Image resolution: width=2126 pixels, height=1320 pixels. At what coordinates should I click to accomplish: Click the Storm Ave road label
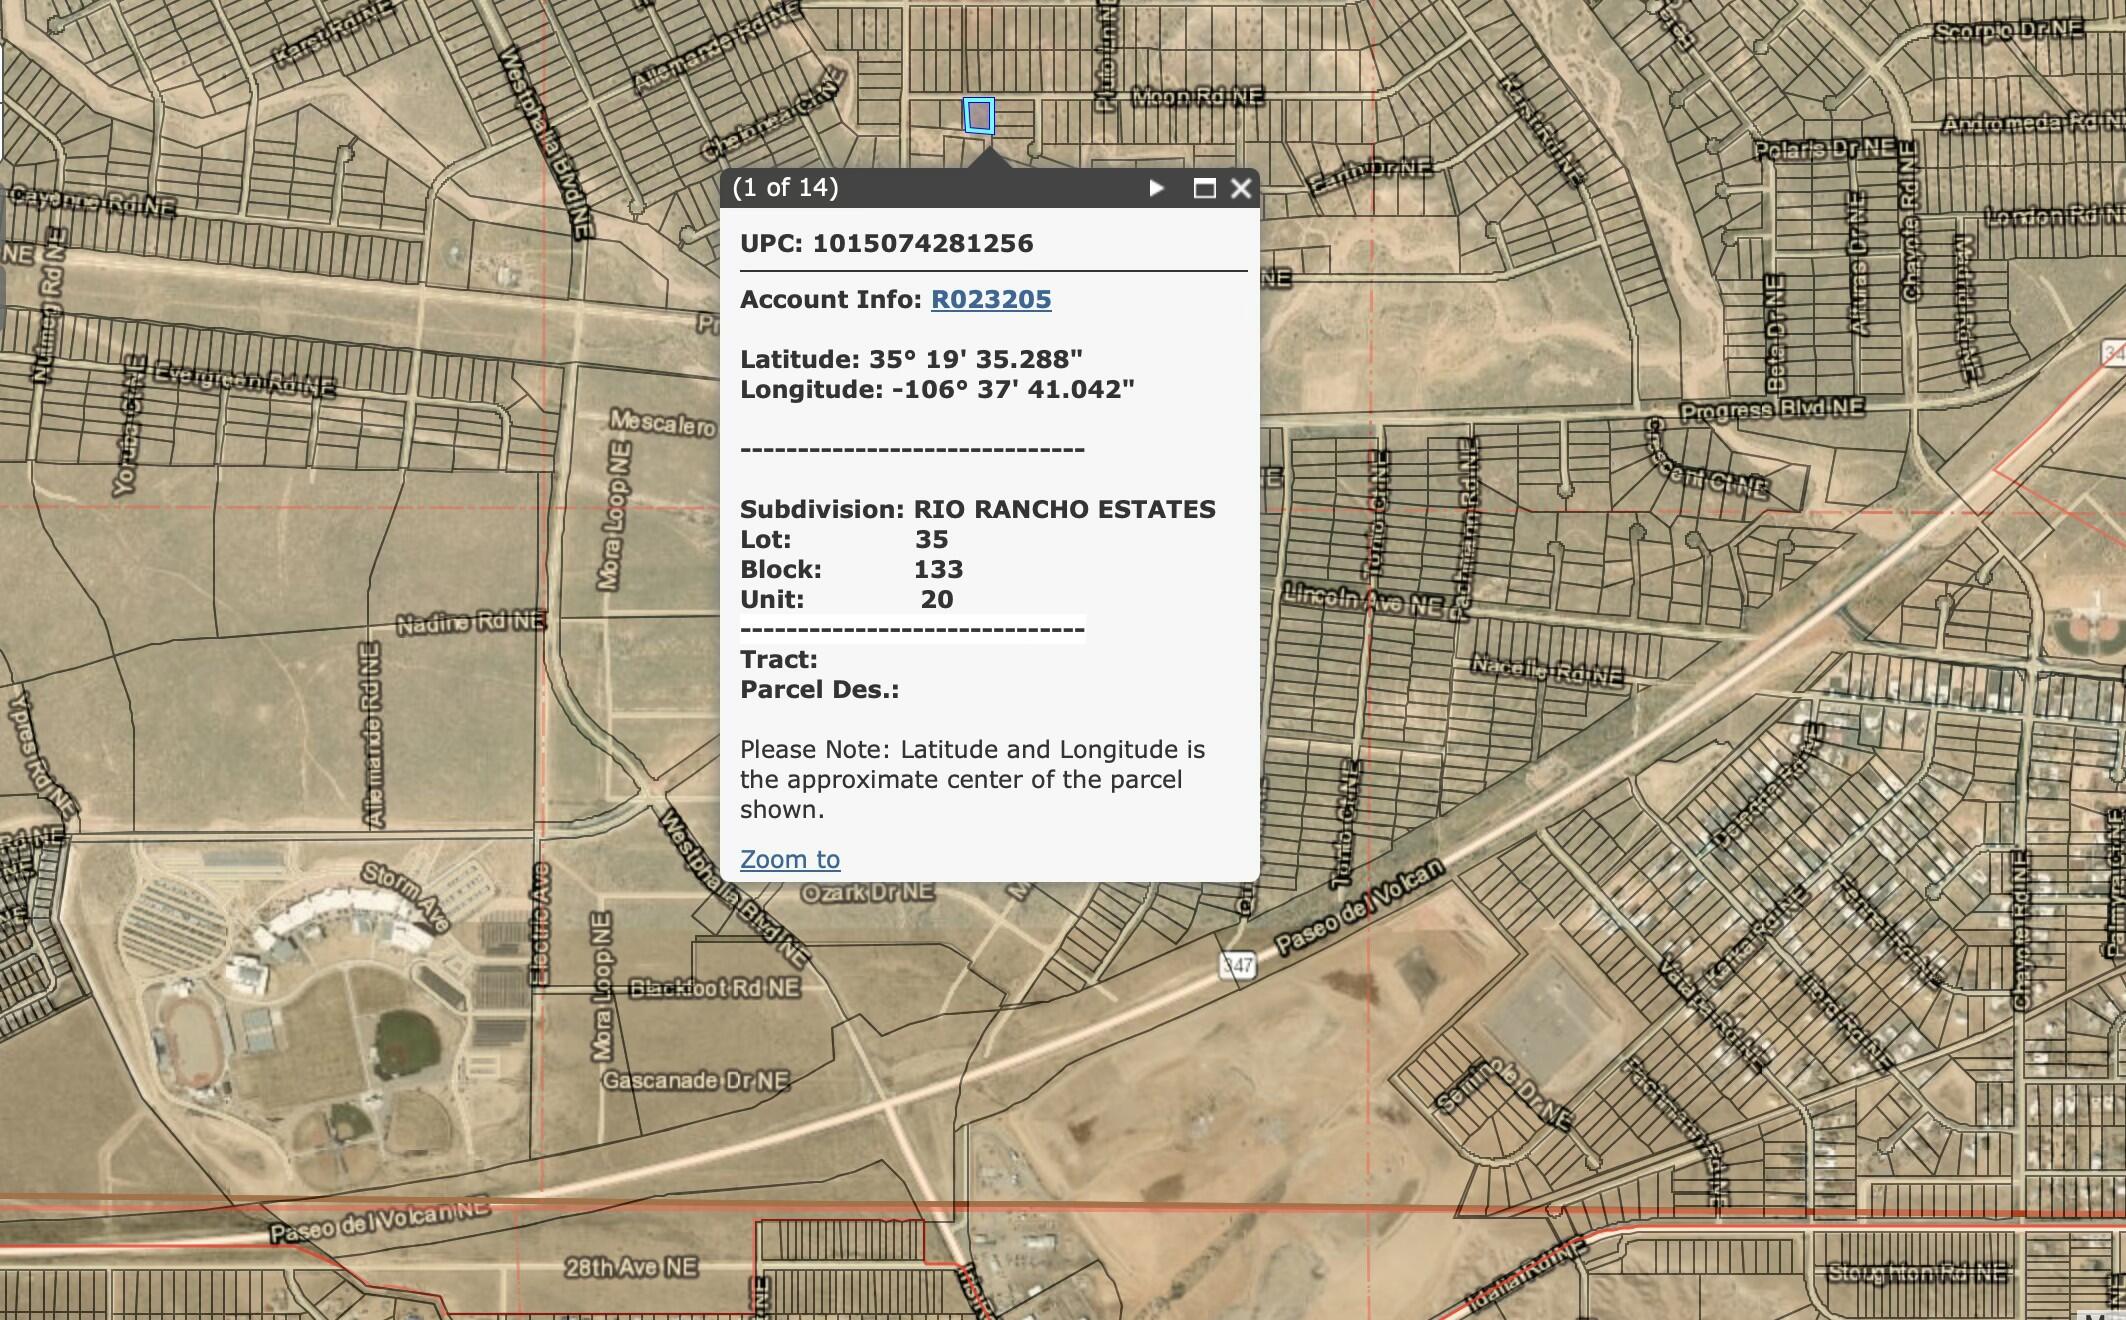pyautogui.click(x=406, y=897)
